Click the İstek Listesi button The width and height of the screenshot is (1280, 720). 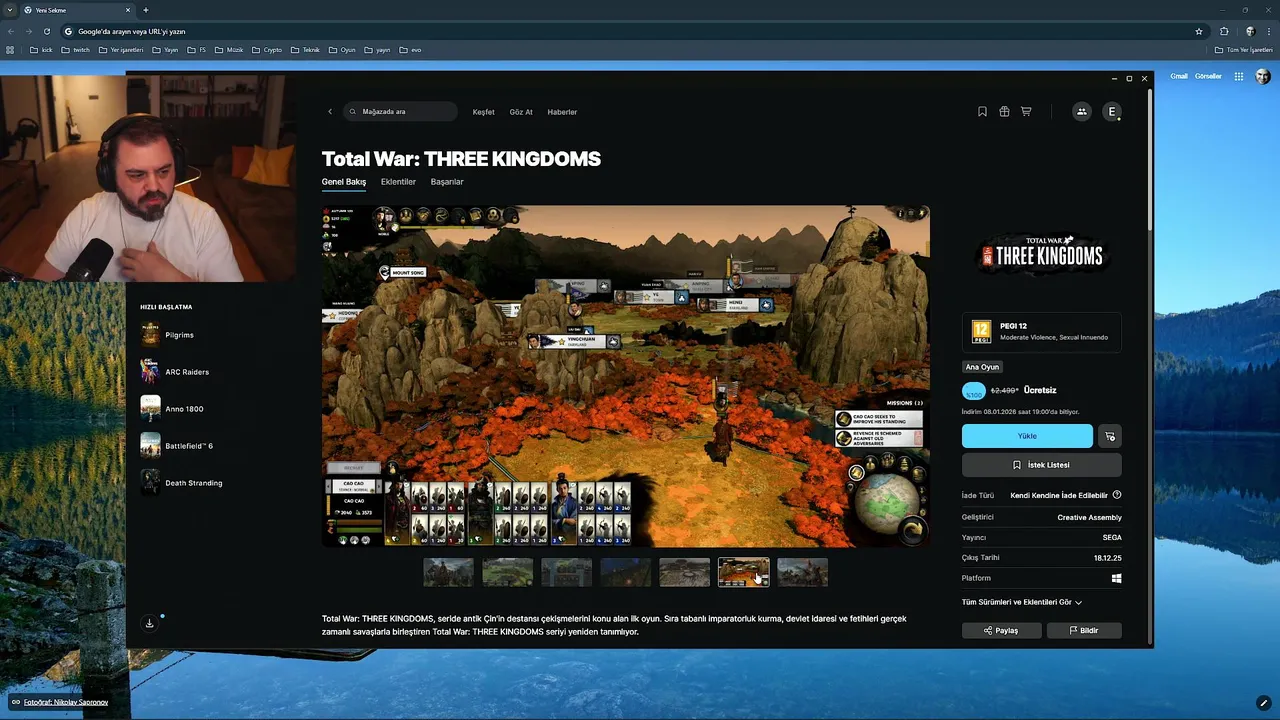click(1041, 465)
